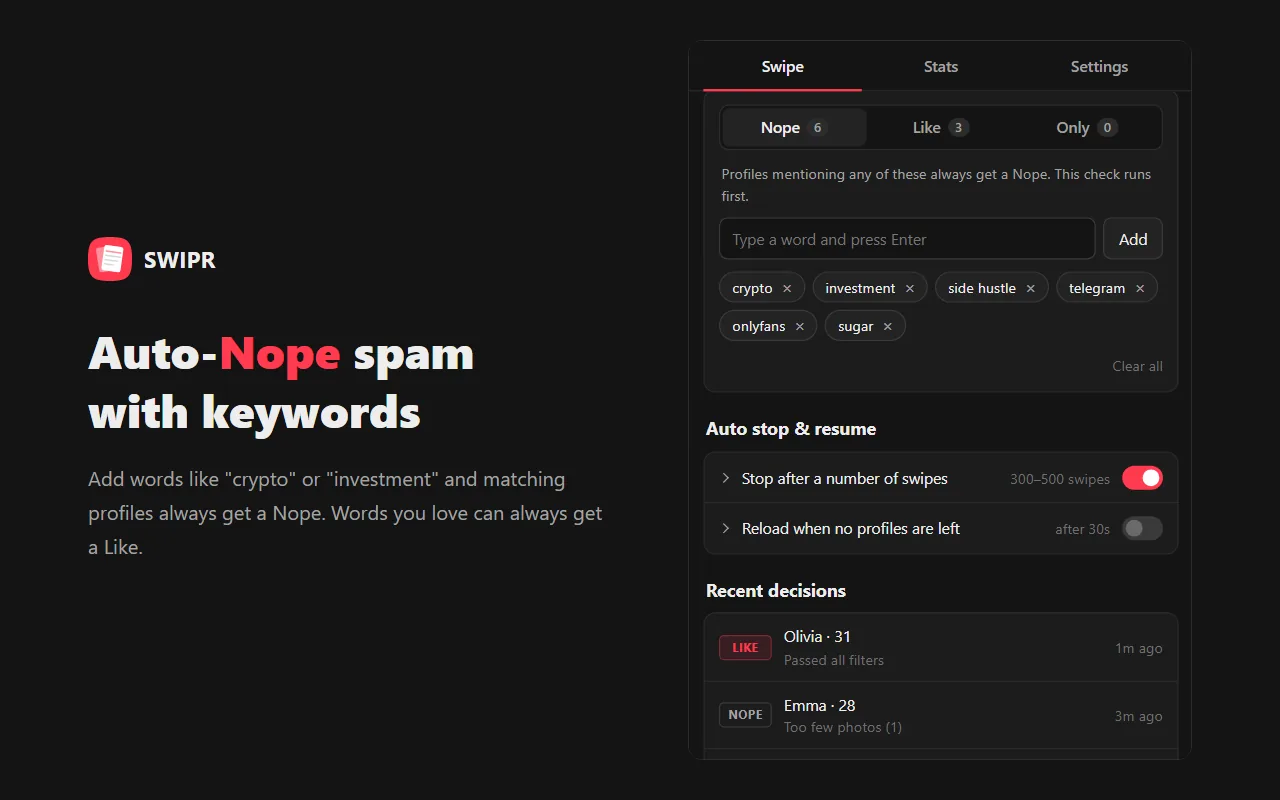Switch to the Swipe tab

782,67
